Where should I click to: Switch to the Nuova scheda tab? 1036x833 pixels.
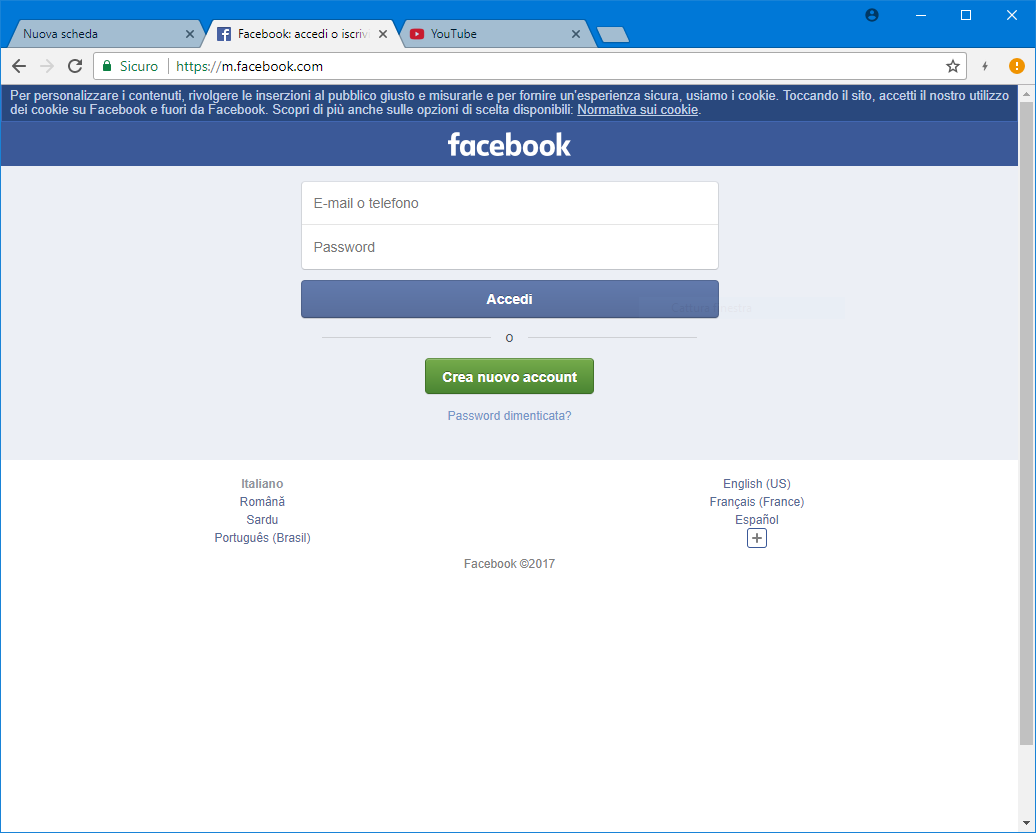pyautogui.click(x=100, y=34)
